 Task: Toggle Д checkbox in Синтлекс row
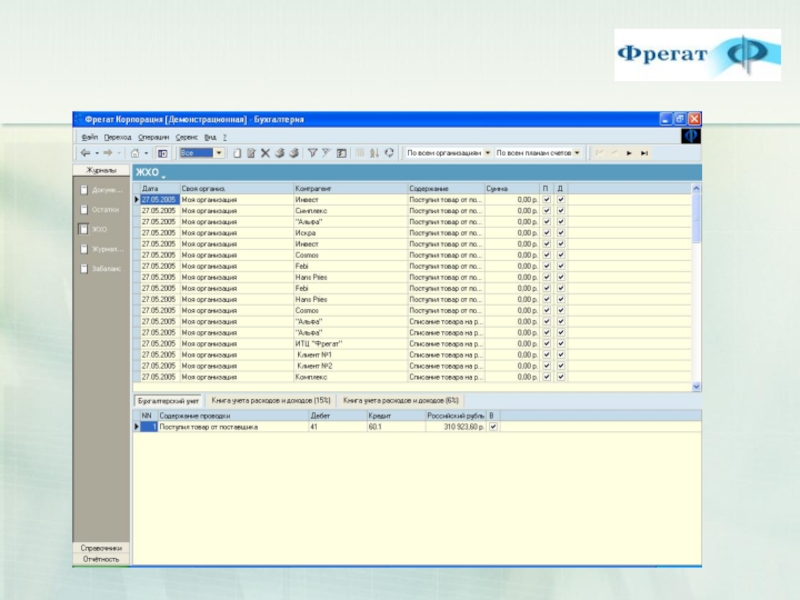pos(561,211)
